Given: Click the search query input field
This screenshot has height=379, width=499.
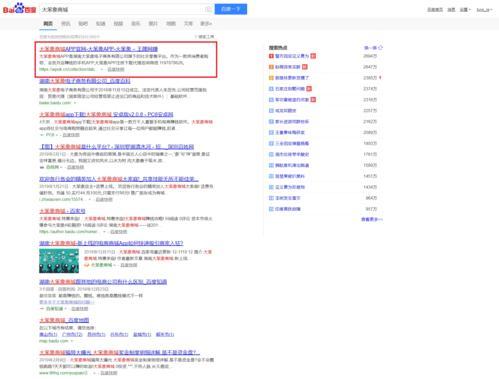Looking at the screenshot, I should [122, 9].
